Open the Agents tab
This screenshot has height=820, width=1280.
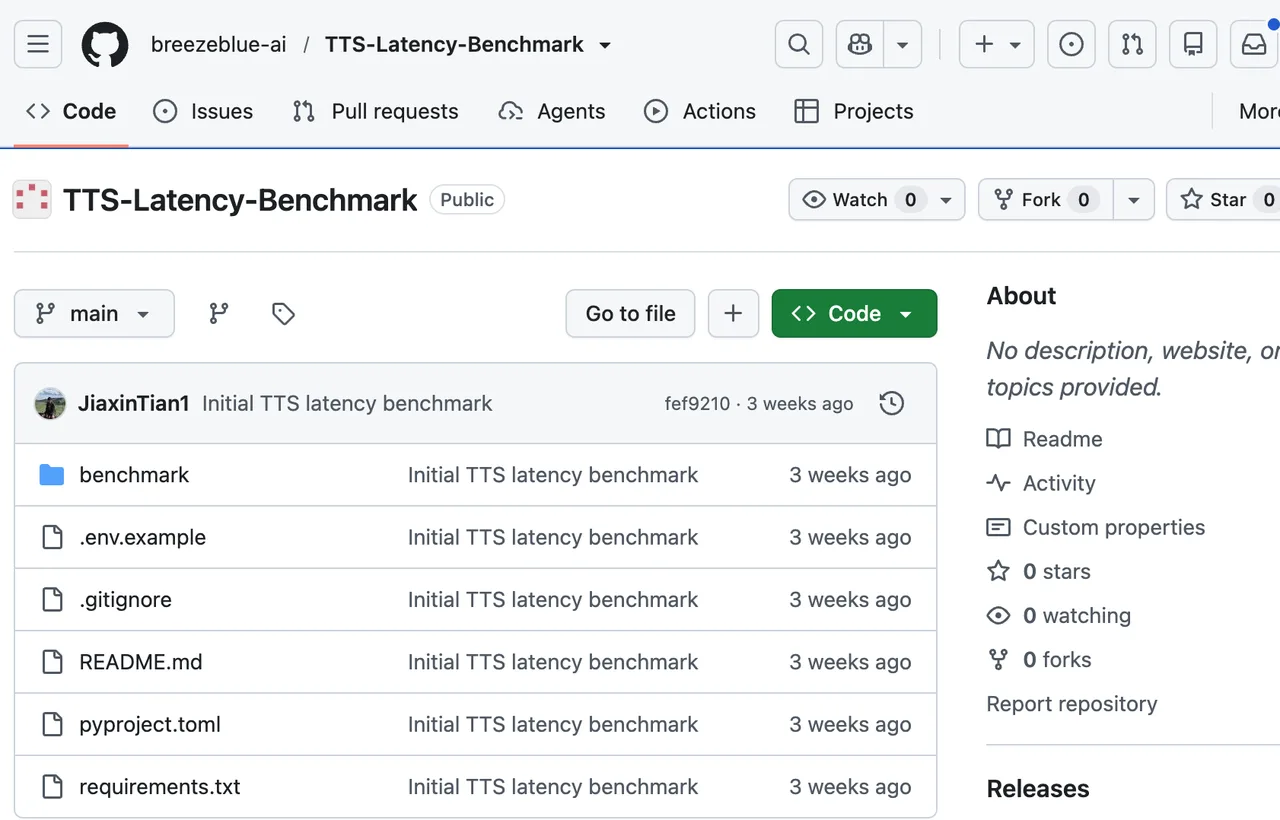[x=552, y=112]
